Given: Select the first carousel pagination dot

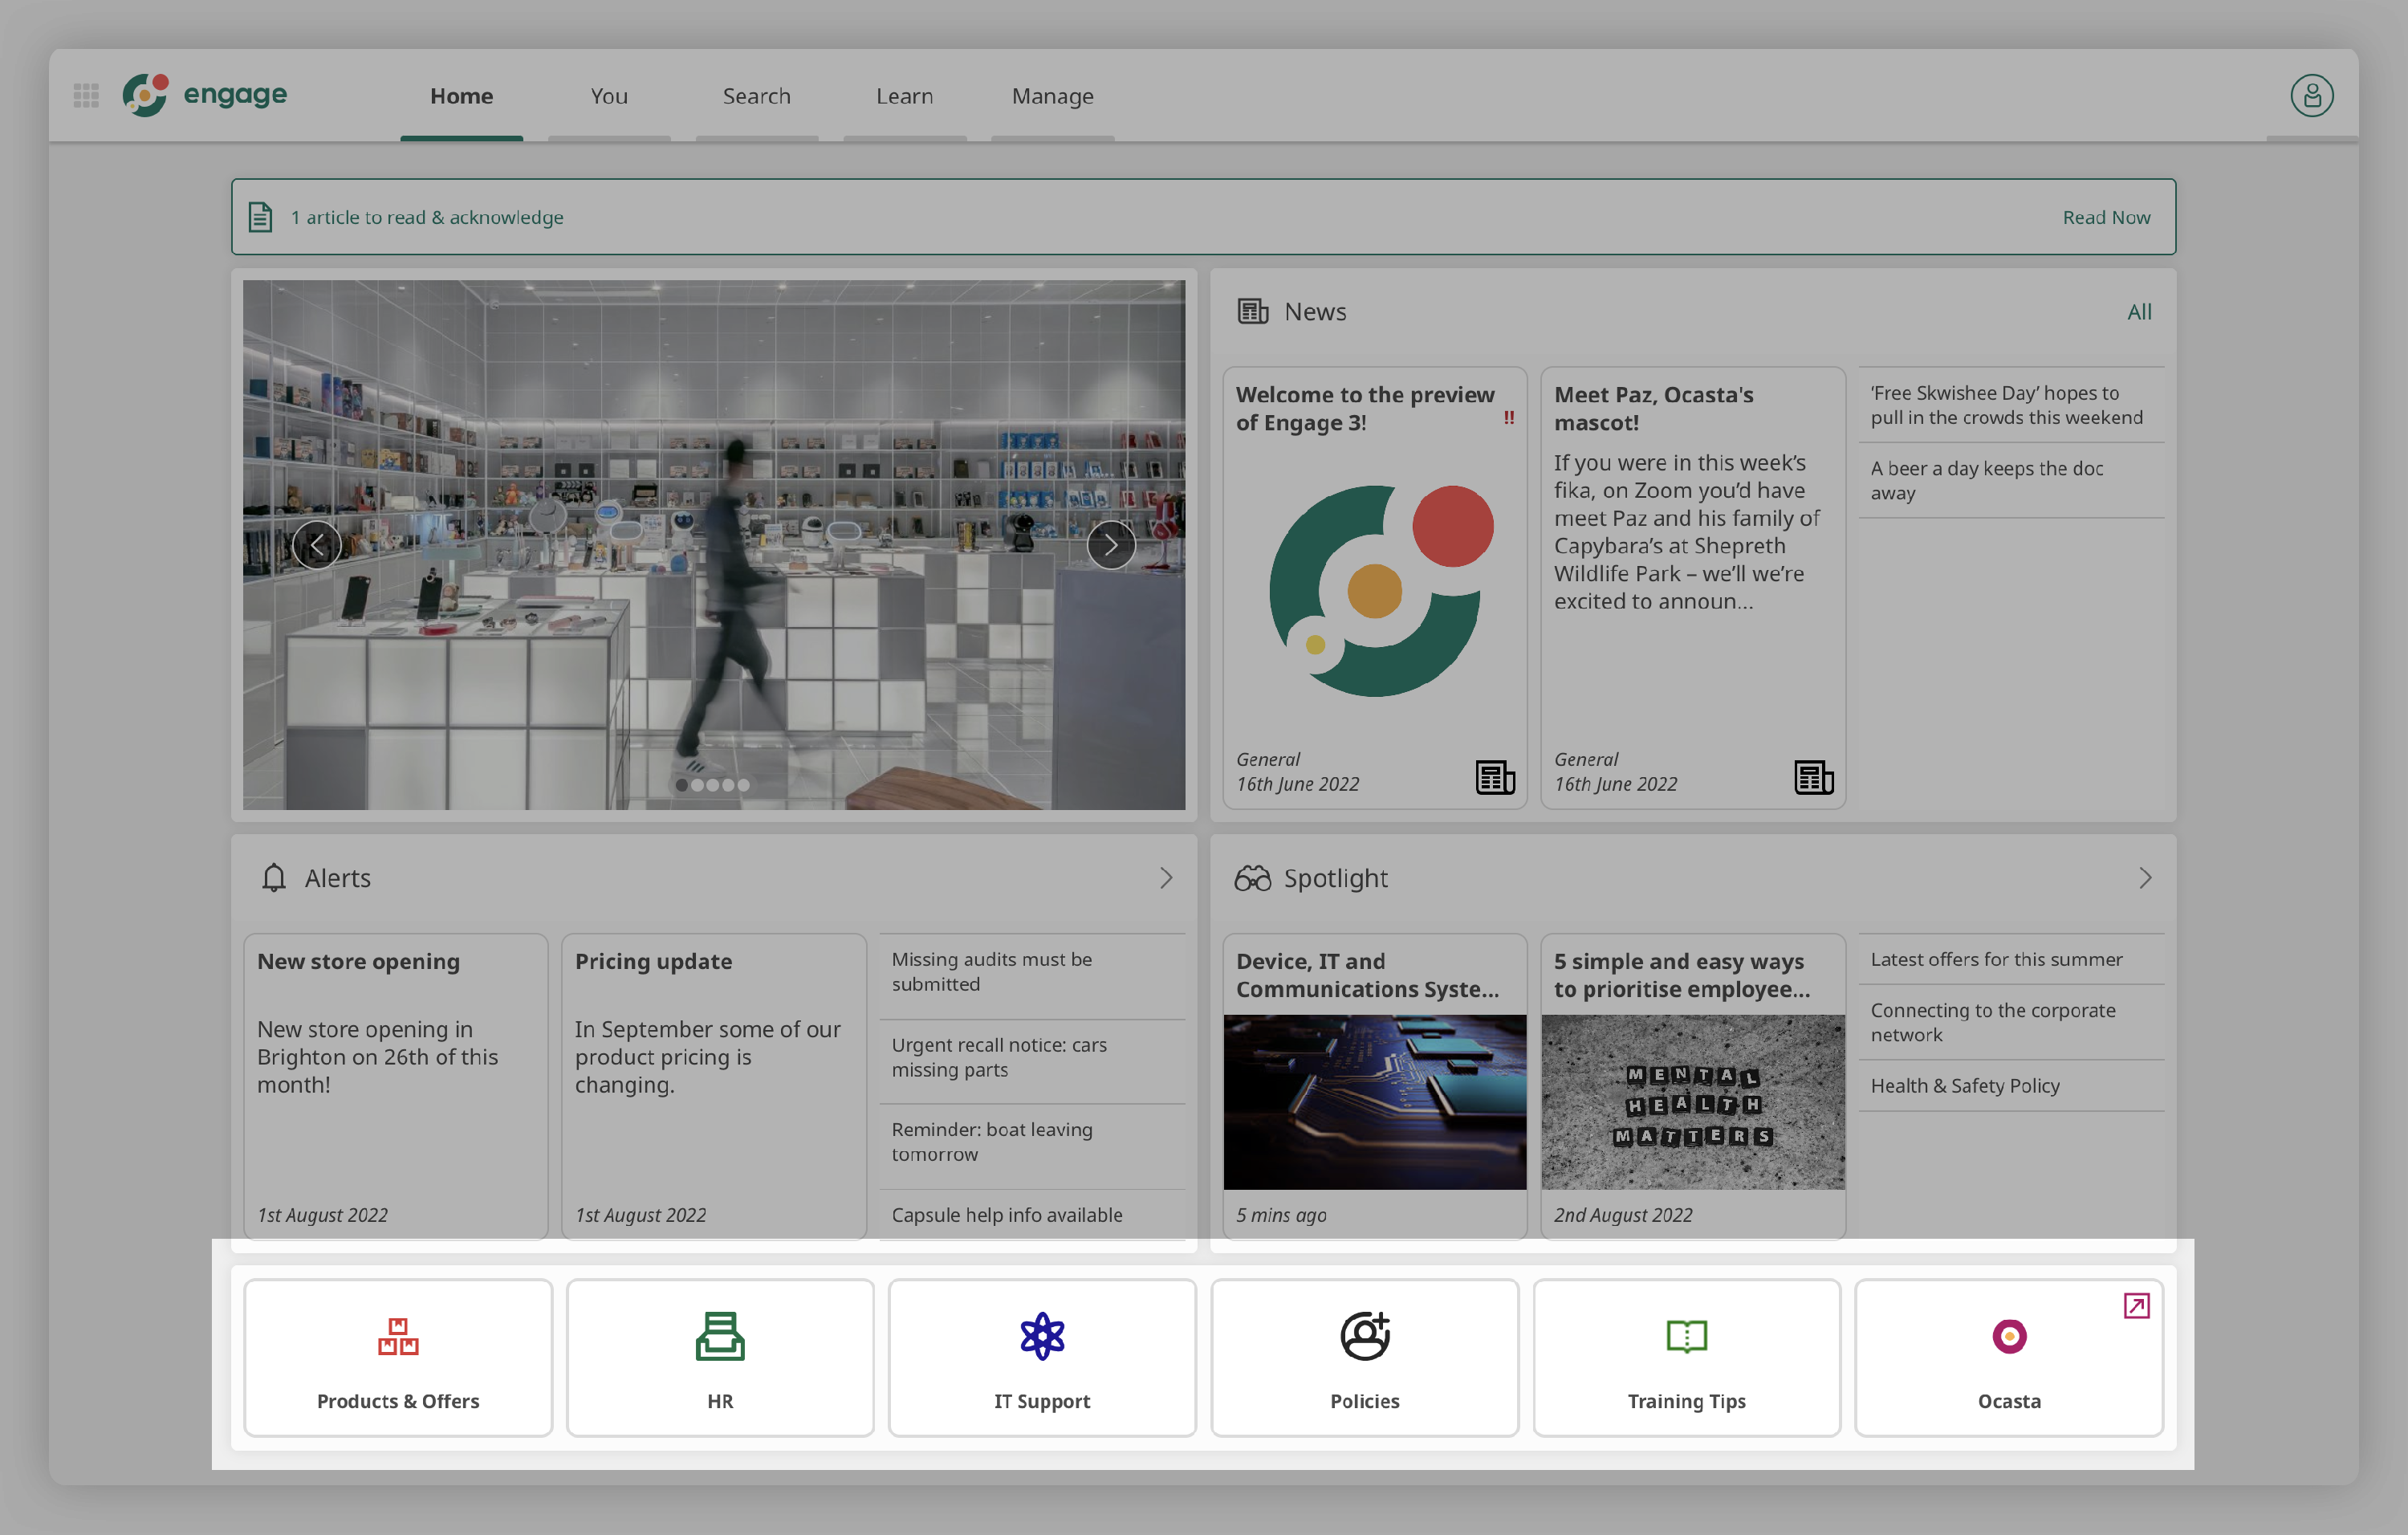Looking at the screenshot, I should click(x=682, y=785).
